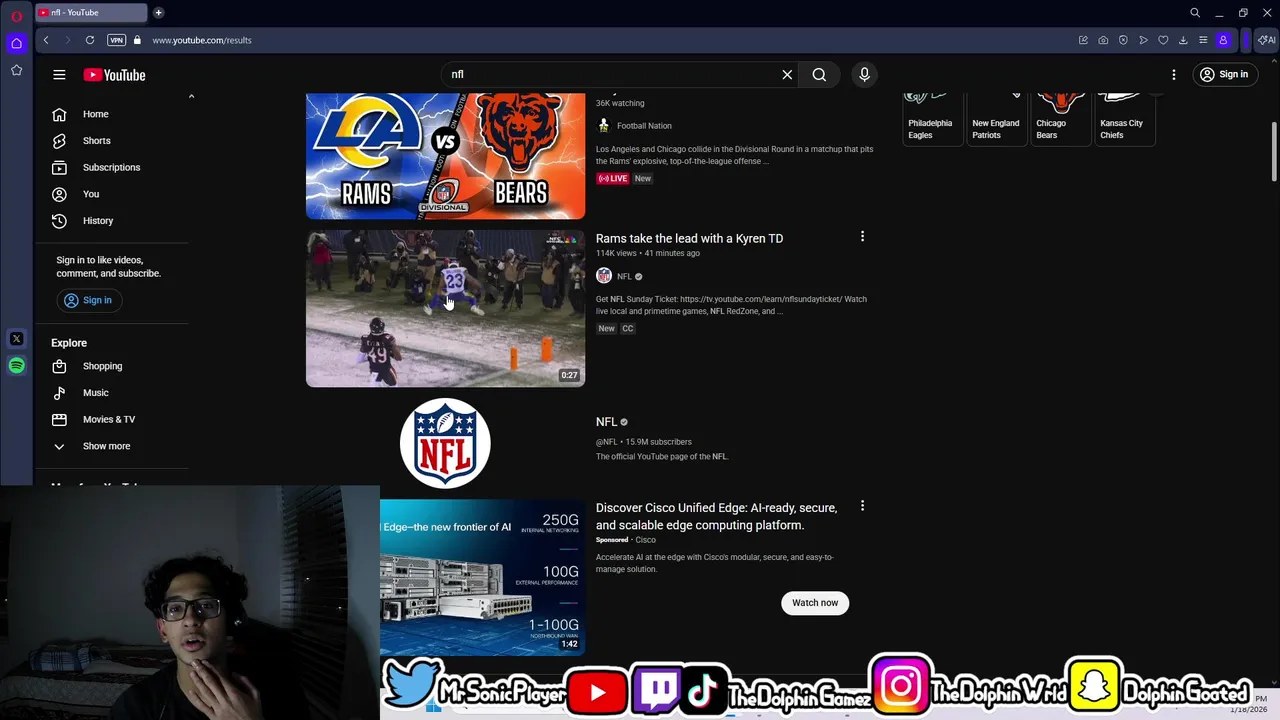Open more options for the Cisco ad
Viewport: 1280px width, 720px height.
coord(862,506)
